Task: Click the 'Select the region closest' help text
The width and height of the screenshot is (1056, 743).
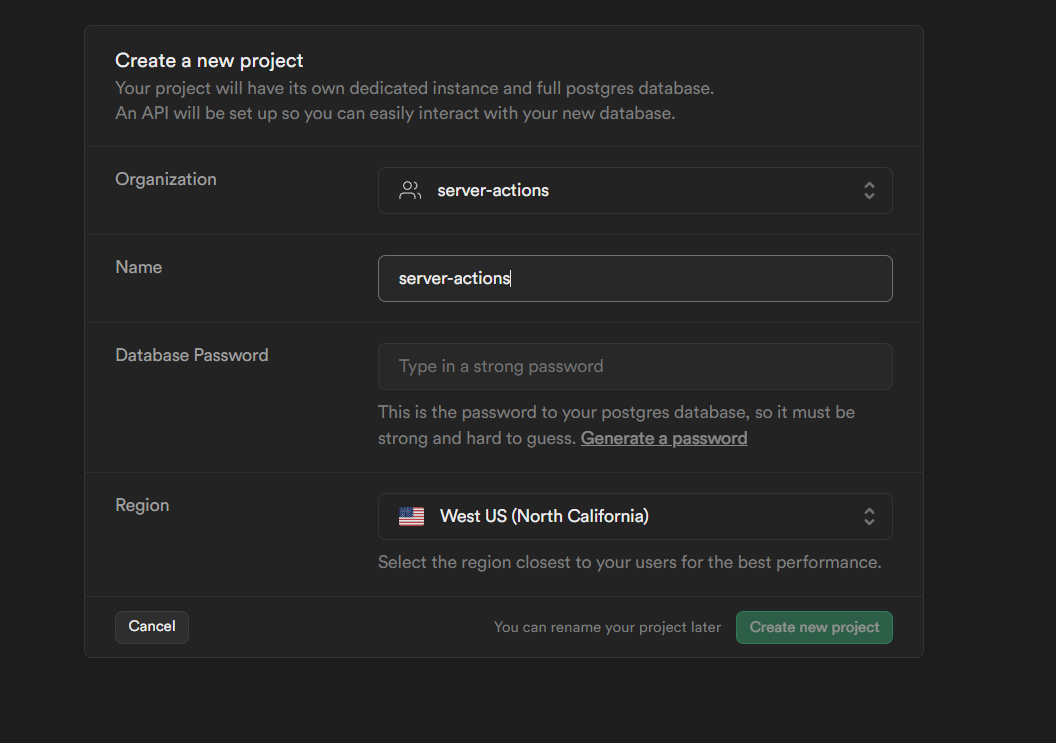Action: (x=630, y=562)
